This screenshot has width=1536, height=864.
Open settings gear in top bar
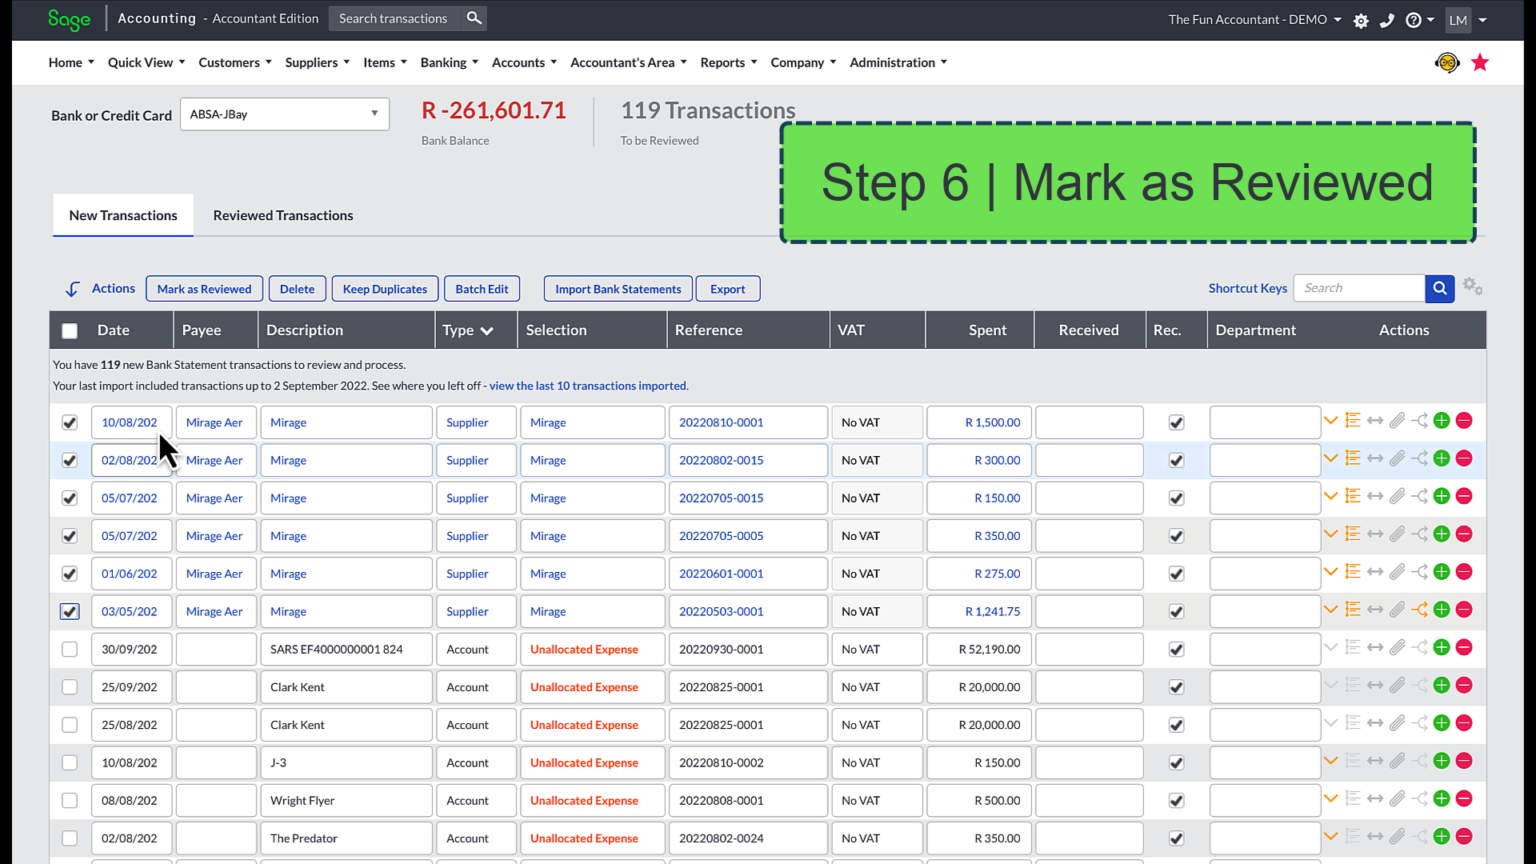[1361, 20]
